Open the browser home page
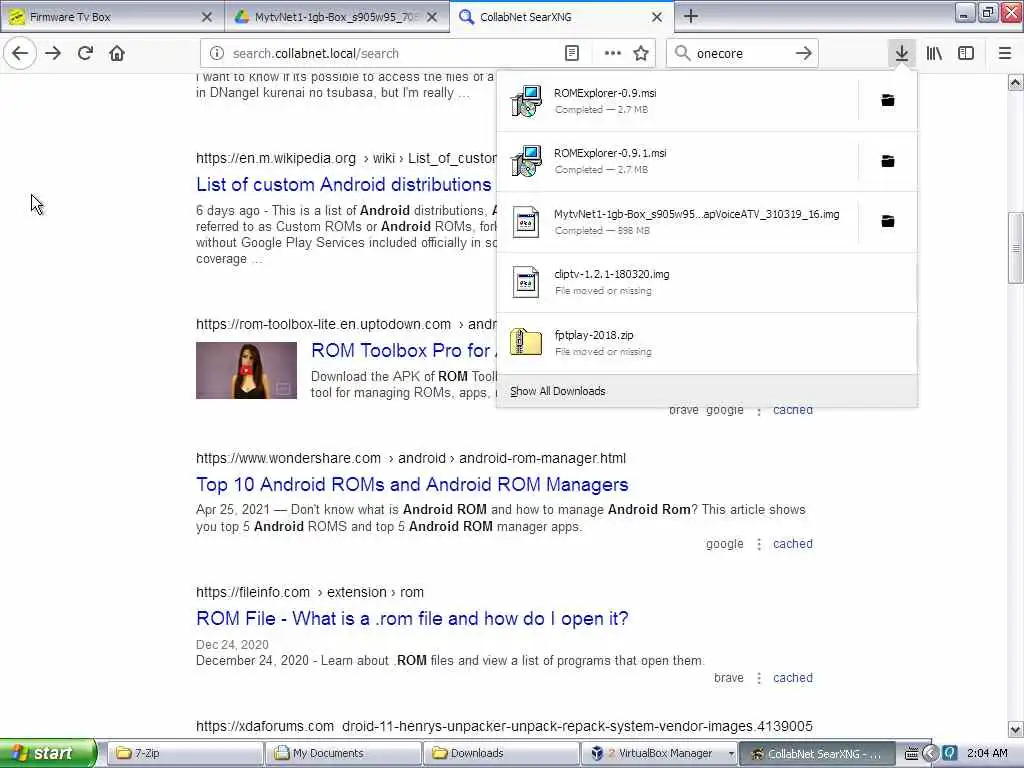Image resolution: width=1024 pixels, height=768 pixels. pos(117,53)
